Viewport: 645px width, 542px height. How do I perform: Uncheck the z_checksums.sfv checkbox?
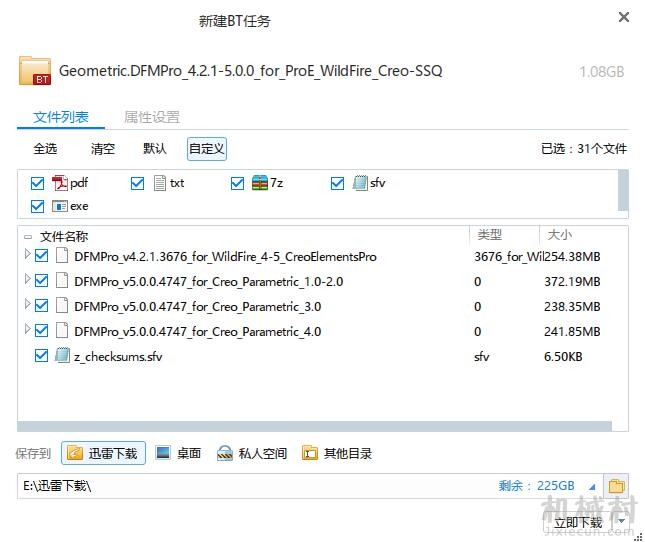point(41,356)
